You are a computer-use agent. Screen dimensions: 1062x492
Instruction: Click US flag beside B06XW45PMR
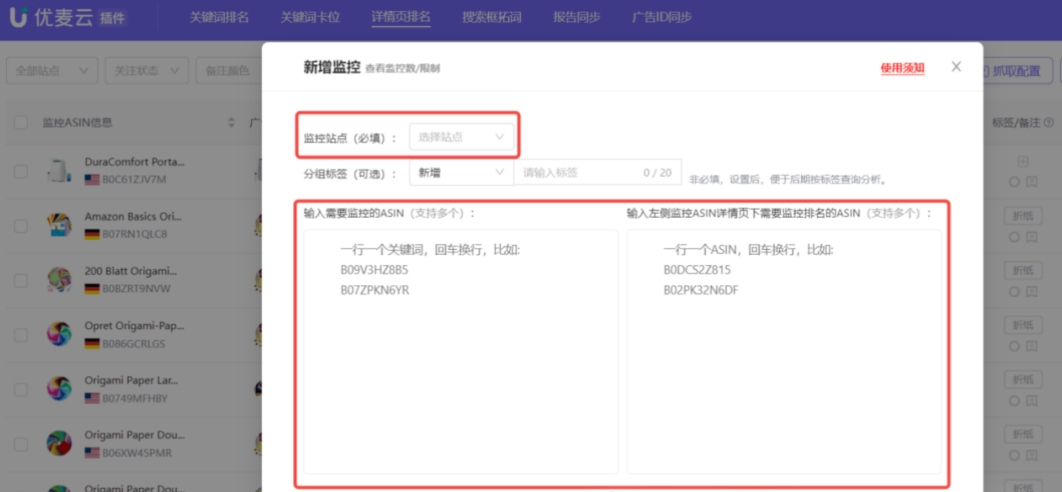92,452
